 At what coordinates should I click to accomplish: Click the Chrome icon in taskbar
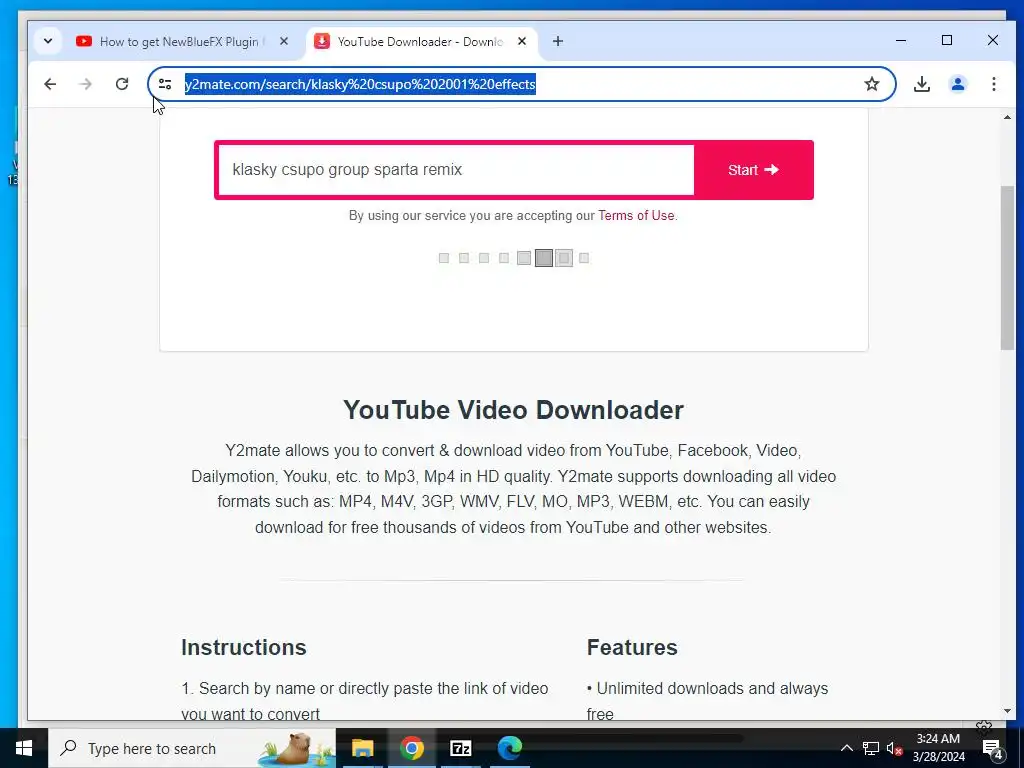coord(412,748)
